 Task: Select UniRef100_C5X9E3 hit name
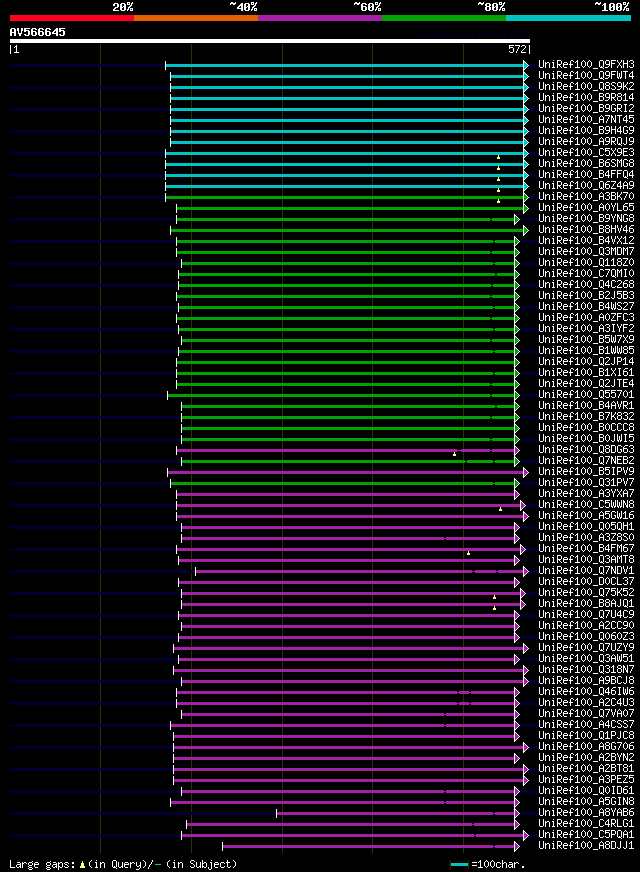click(586, 152)
